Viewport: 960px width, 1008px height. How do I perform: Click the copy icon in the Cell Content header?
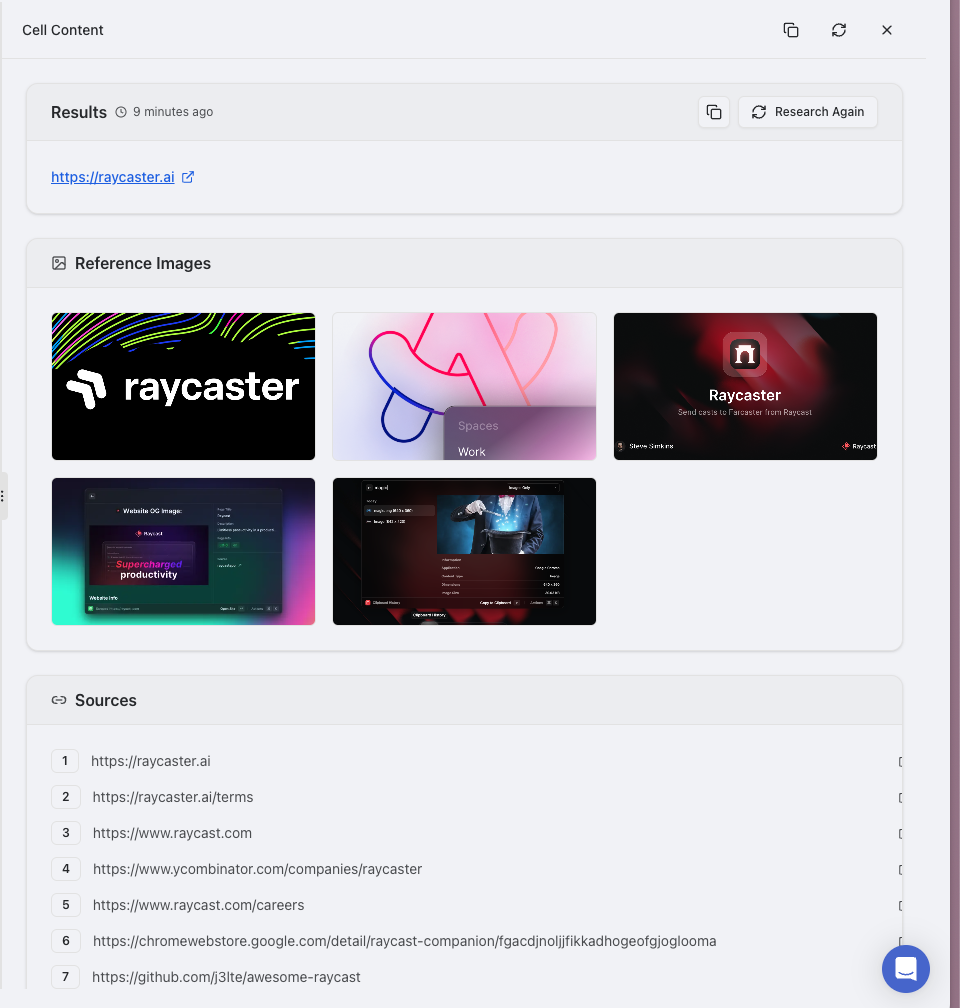791,30
